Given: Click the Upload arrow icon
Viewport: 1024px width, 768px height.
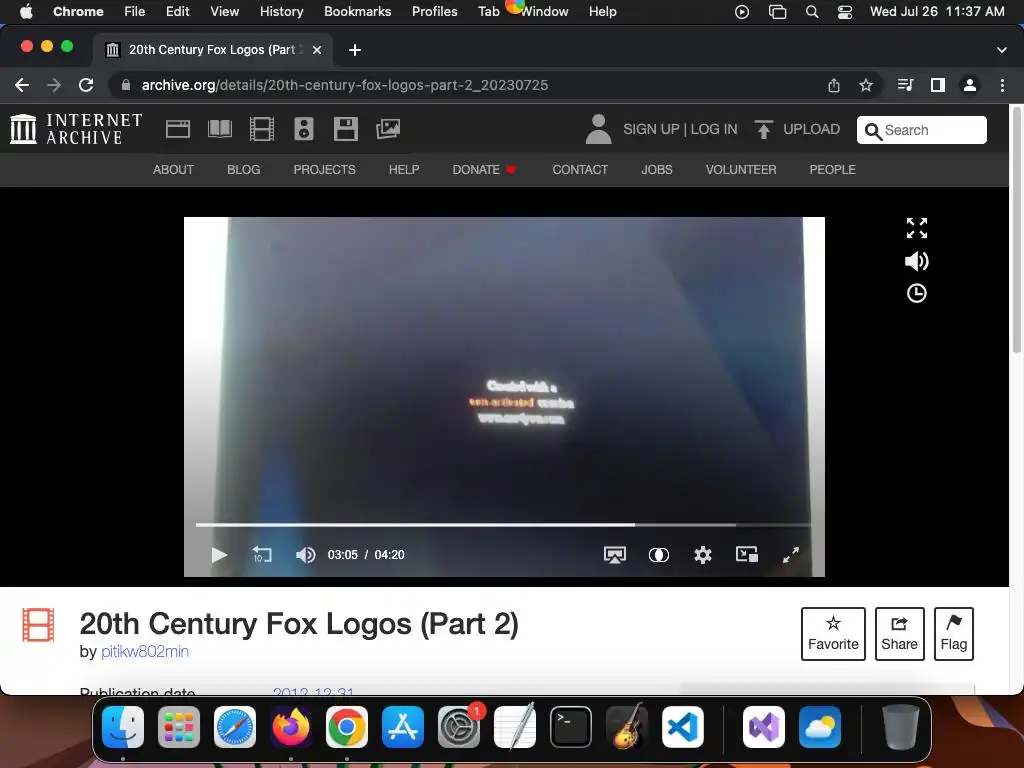Looking at the screenshot, I should point(763,129).
